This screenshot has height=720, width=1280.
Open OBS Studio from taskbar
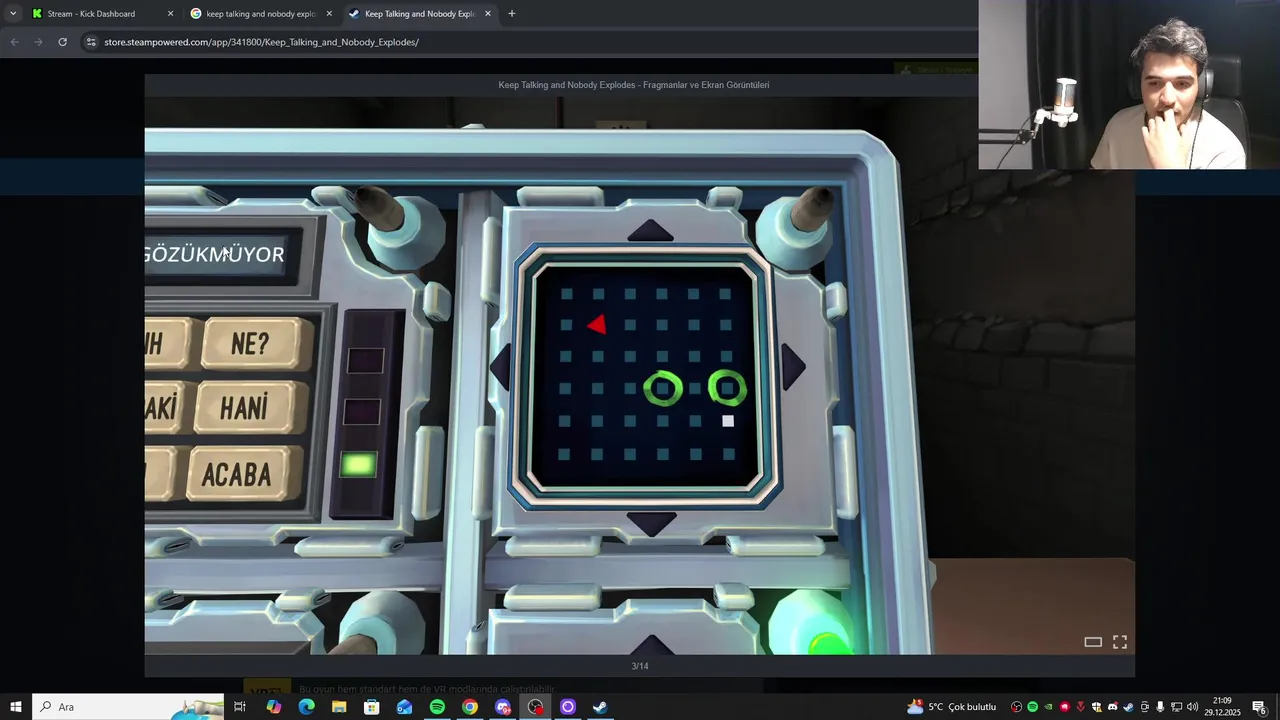[x=536, y=707]
